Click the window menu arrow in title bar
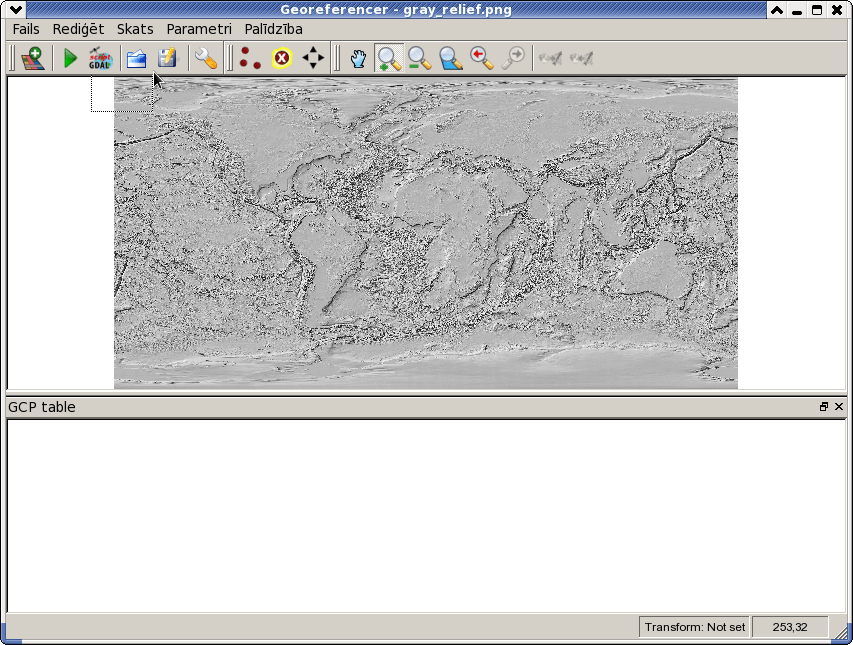This screenshot has height=645, width=853. click(x=16, y=9)
